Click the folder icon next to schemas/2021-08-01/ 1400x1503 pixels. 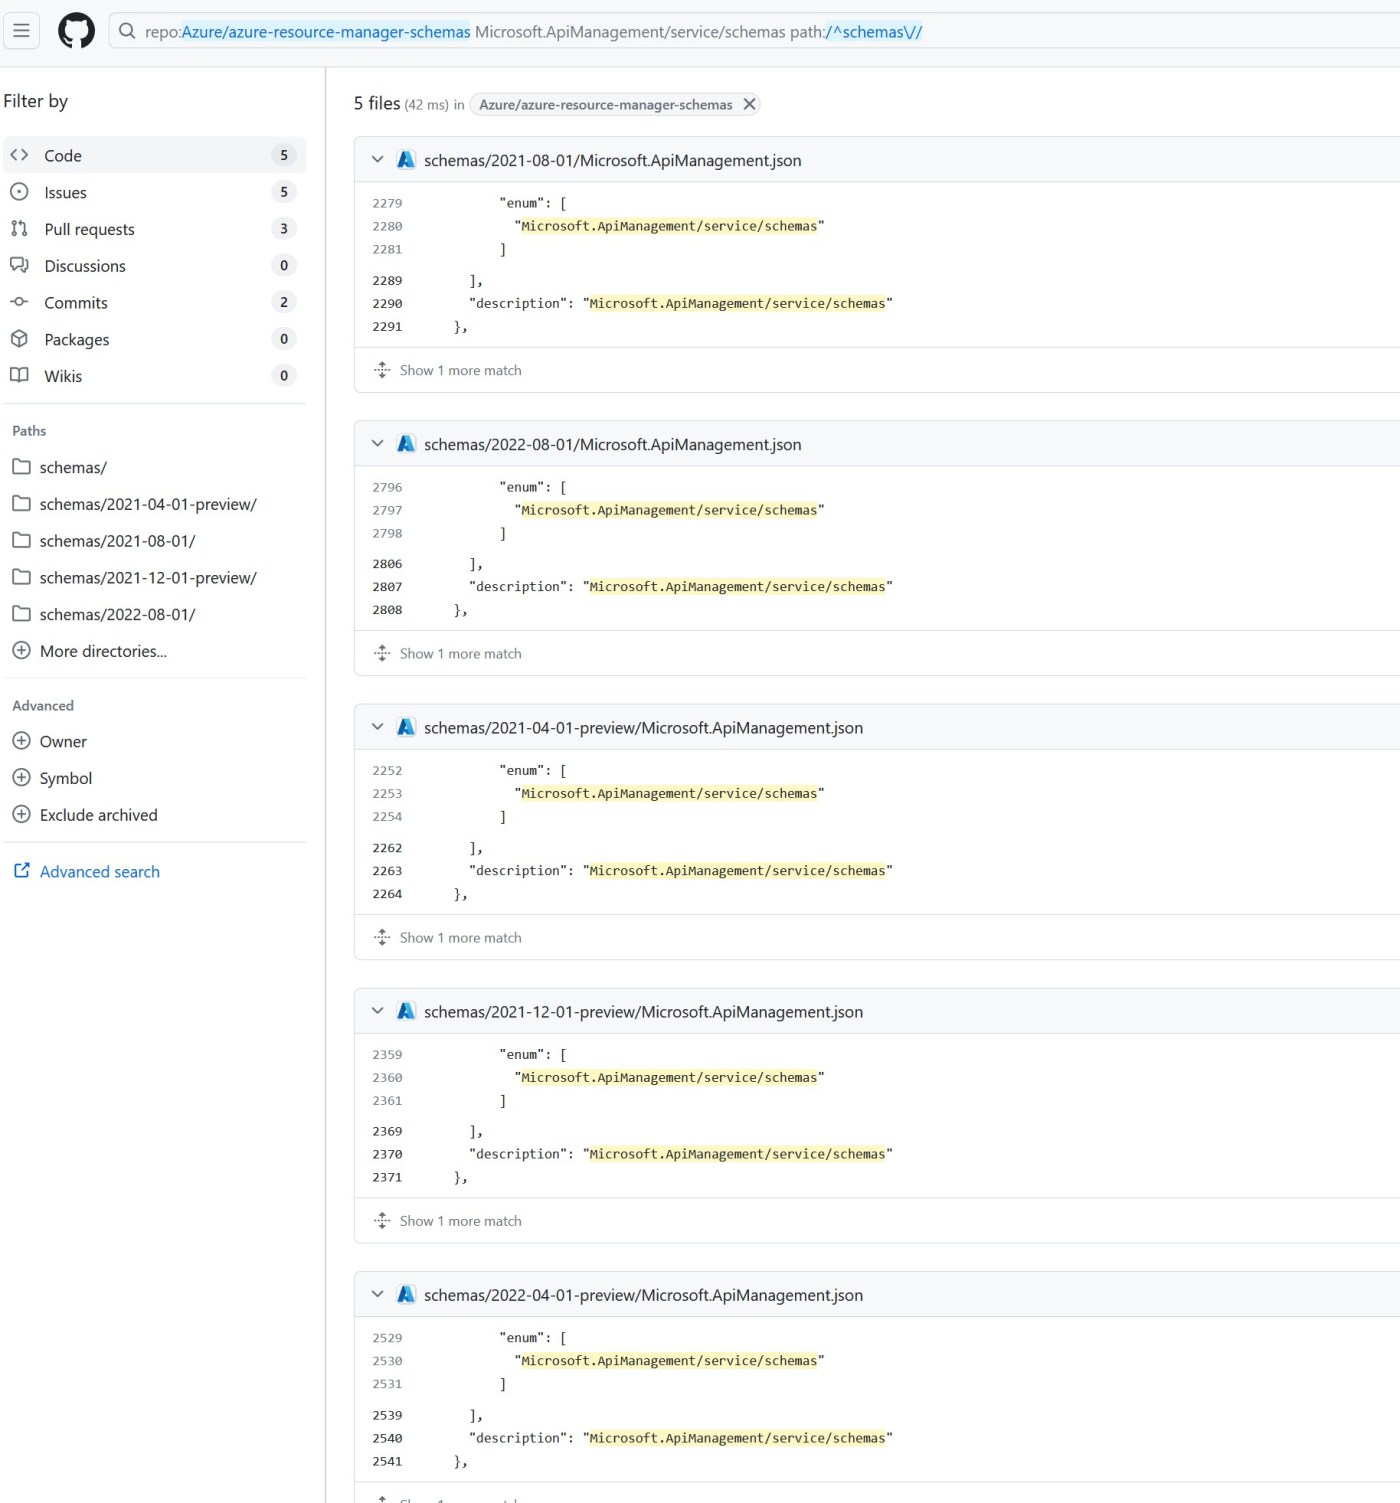(21, 540)
